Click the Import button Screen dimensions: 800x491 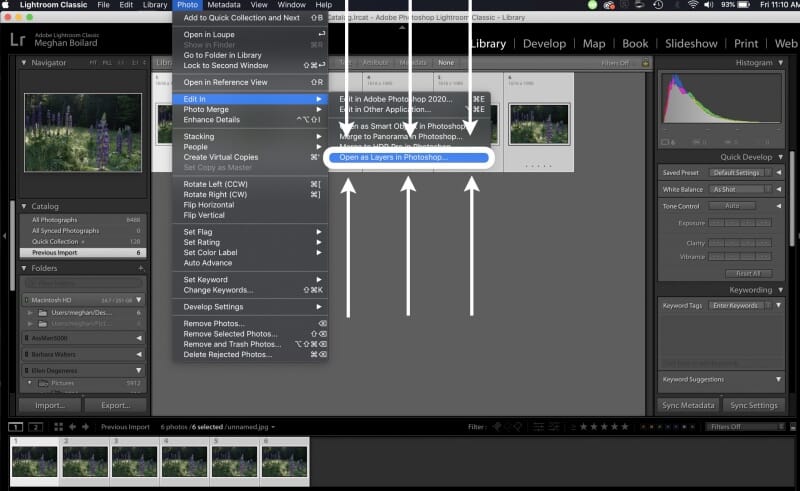(x=50, y=405)
